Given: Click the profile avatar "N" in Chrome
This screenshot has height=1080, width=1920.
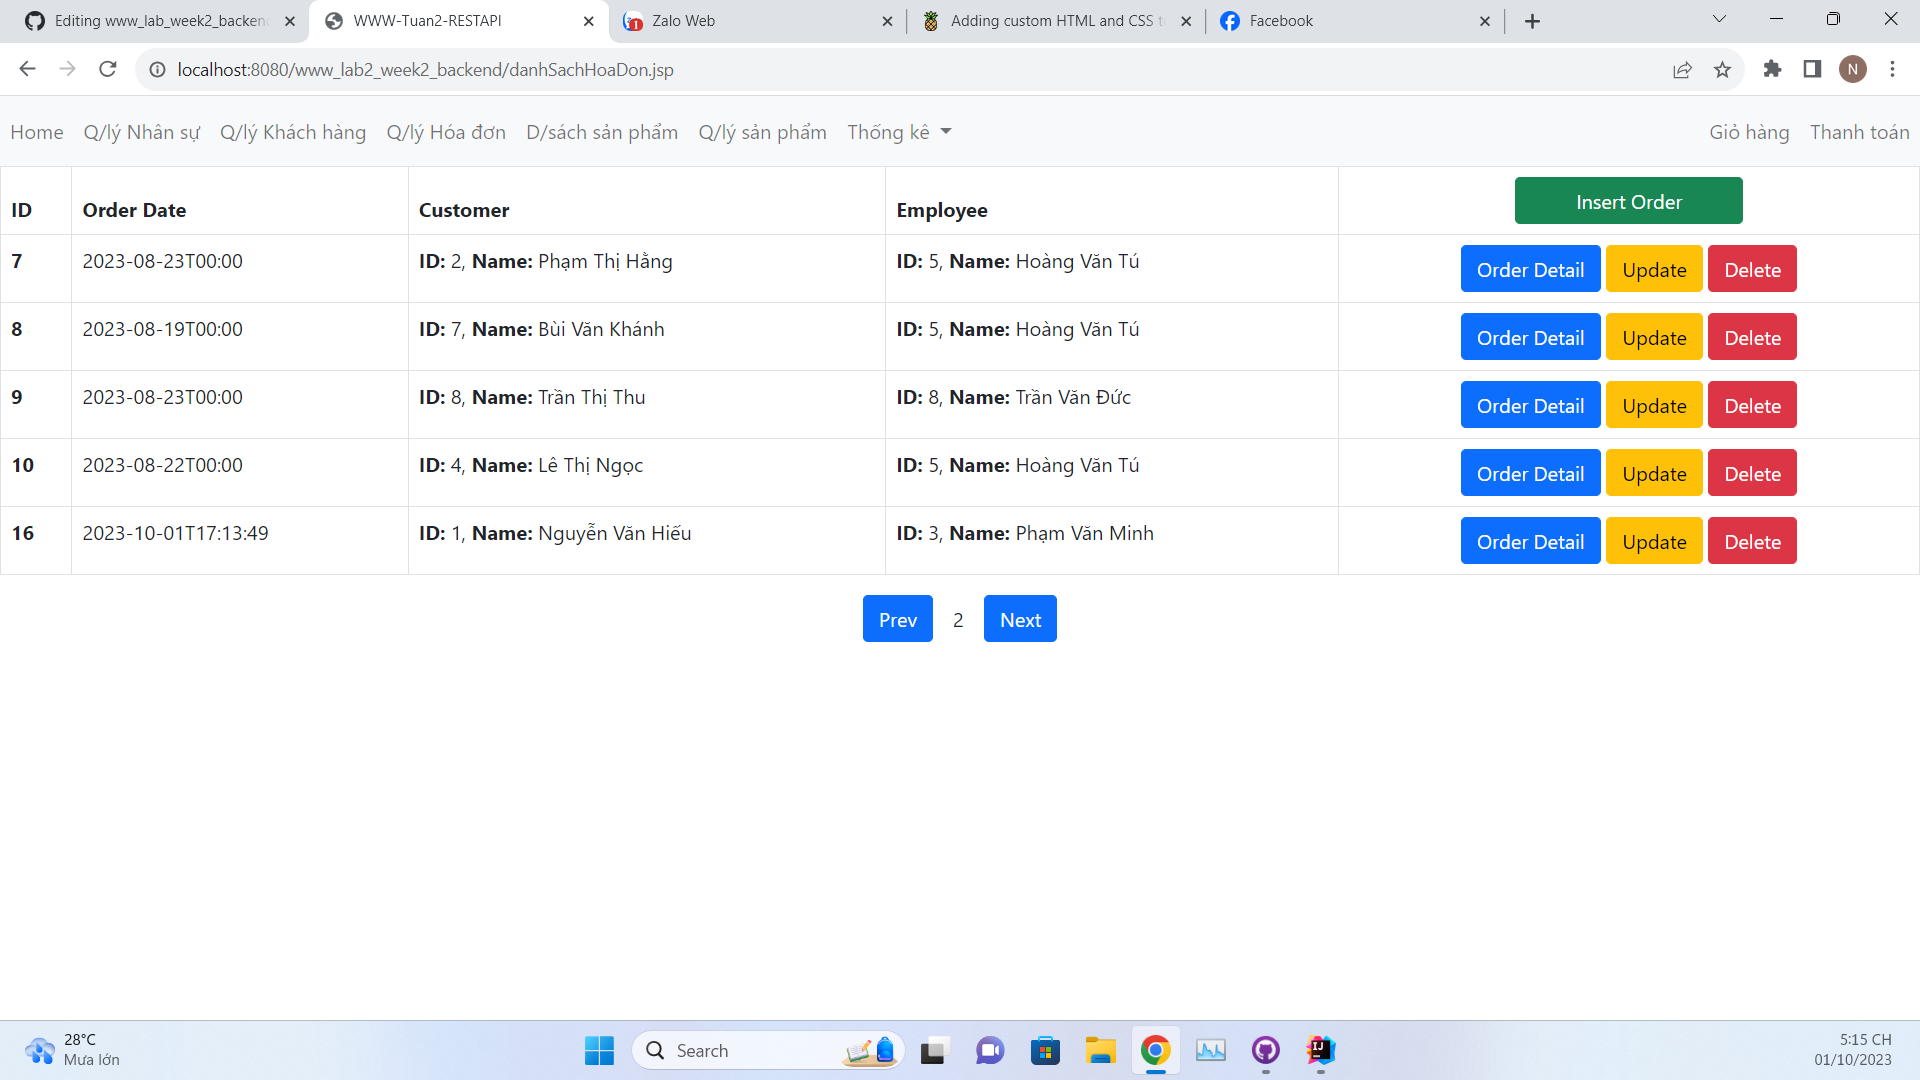Looking at the screenshot, I should pyautogui.click(x=1853, y=69).
